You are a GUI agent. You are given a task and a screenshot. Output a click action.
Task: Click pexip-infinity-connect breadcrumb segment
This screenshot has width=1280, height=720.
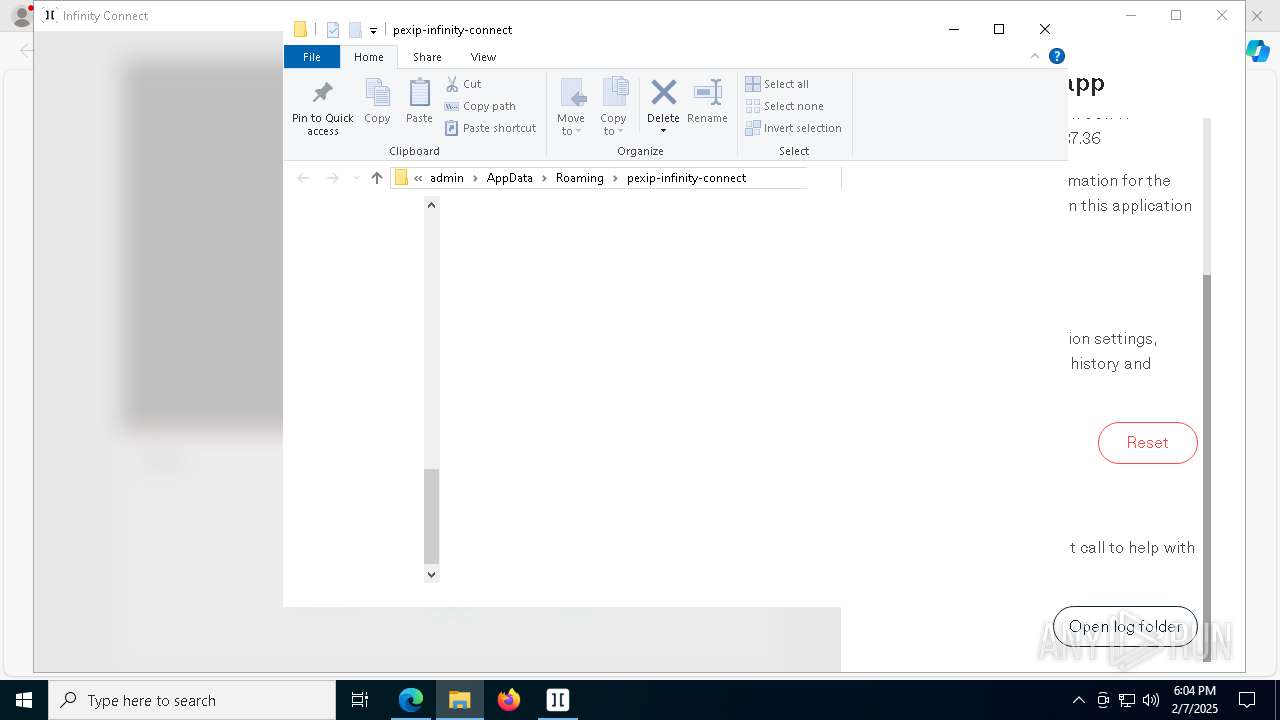click(x=686, y=178)
